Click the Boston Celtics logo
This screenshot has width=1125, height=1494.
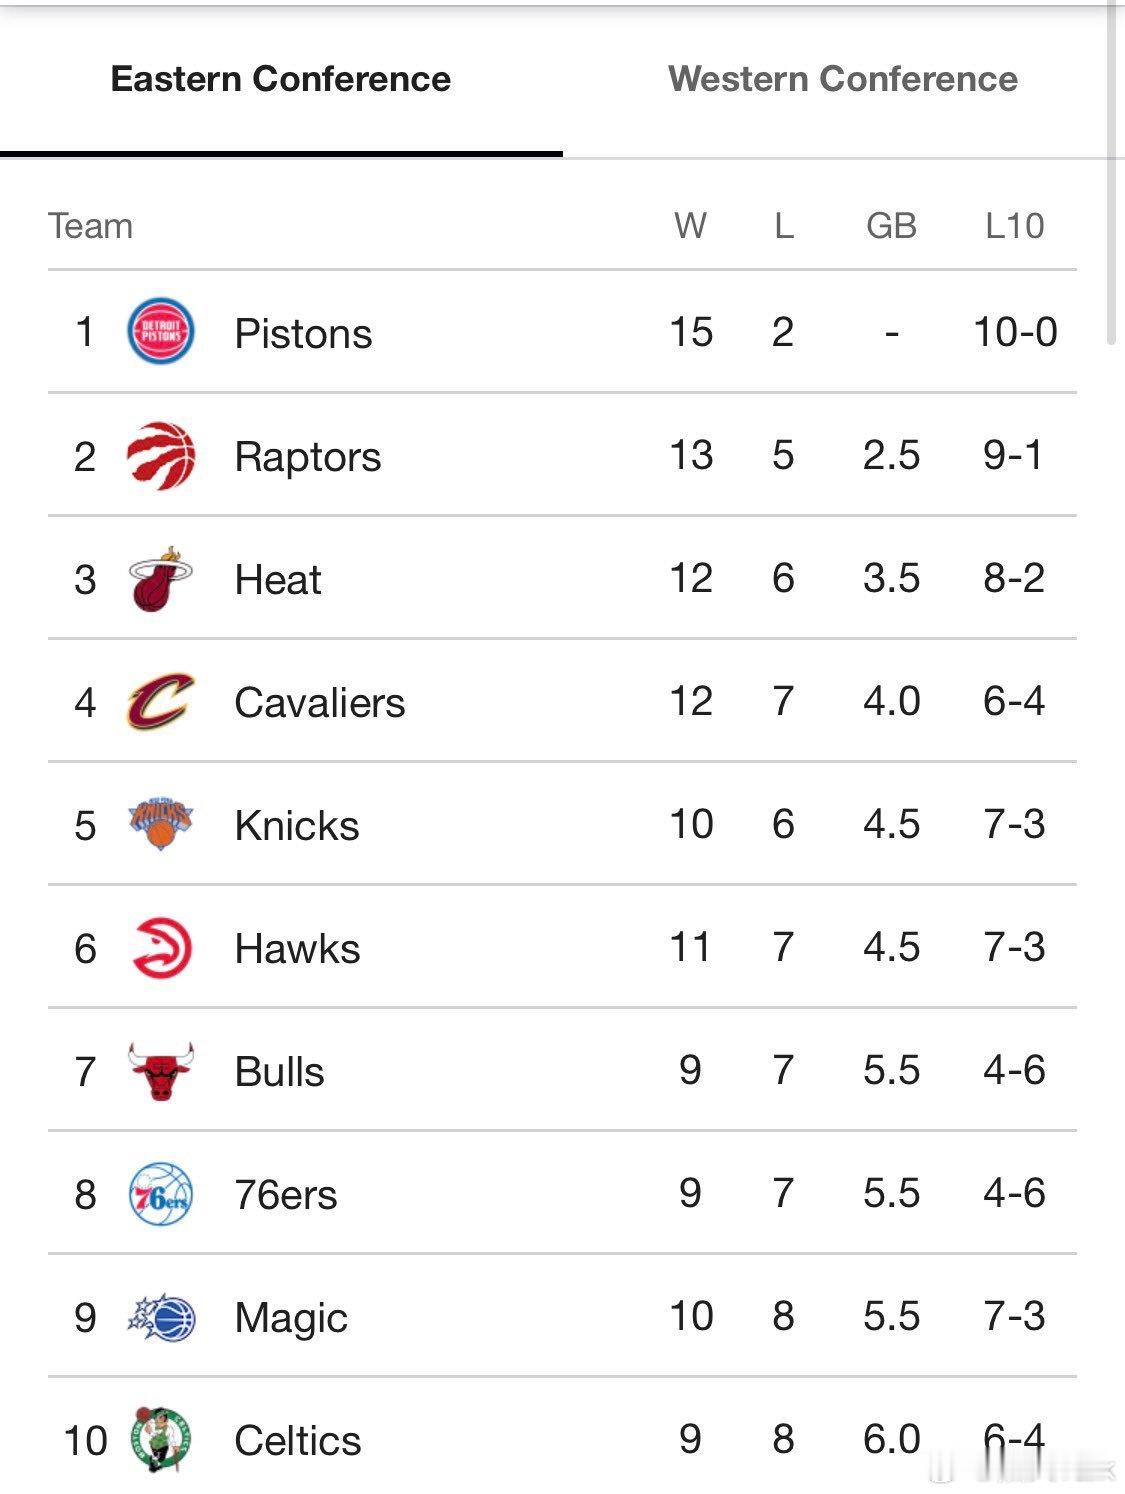click(x=161, y=1440)
